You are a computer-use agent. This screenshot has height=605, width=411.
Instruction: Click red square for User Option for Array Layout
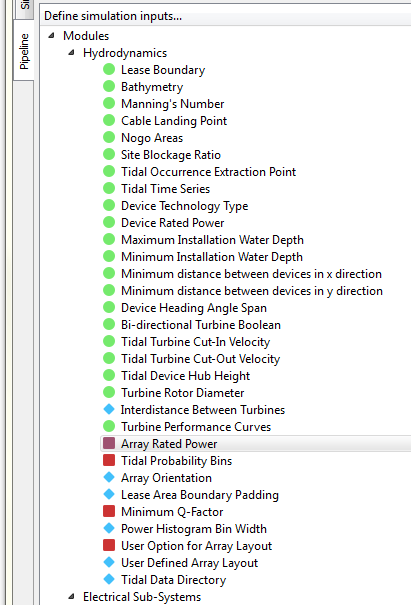[109, 545]
